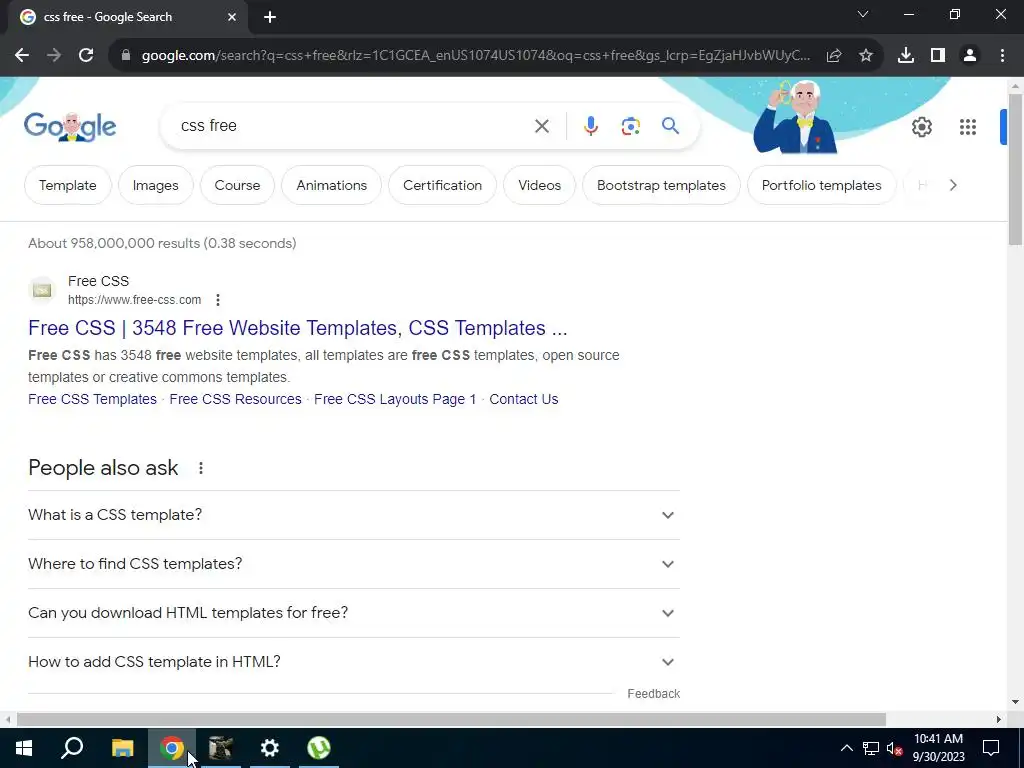The width and height of the screenshot is (1024, 768).
Task: Open the Chrome side panel icon
Action: click(x=938, y=56)
